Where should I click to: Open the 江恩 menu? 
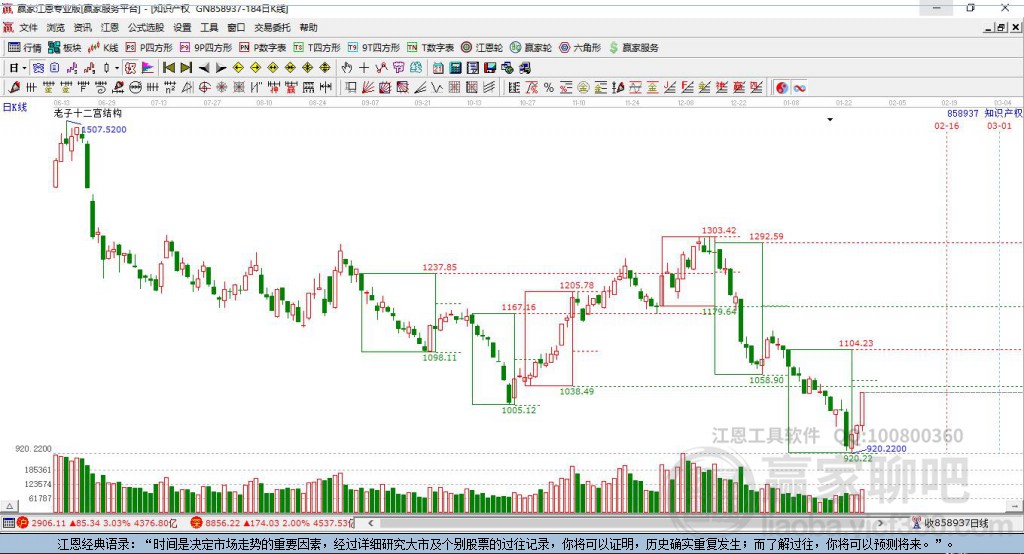(110, 27)
